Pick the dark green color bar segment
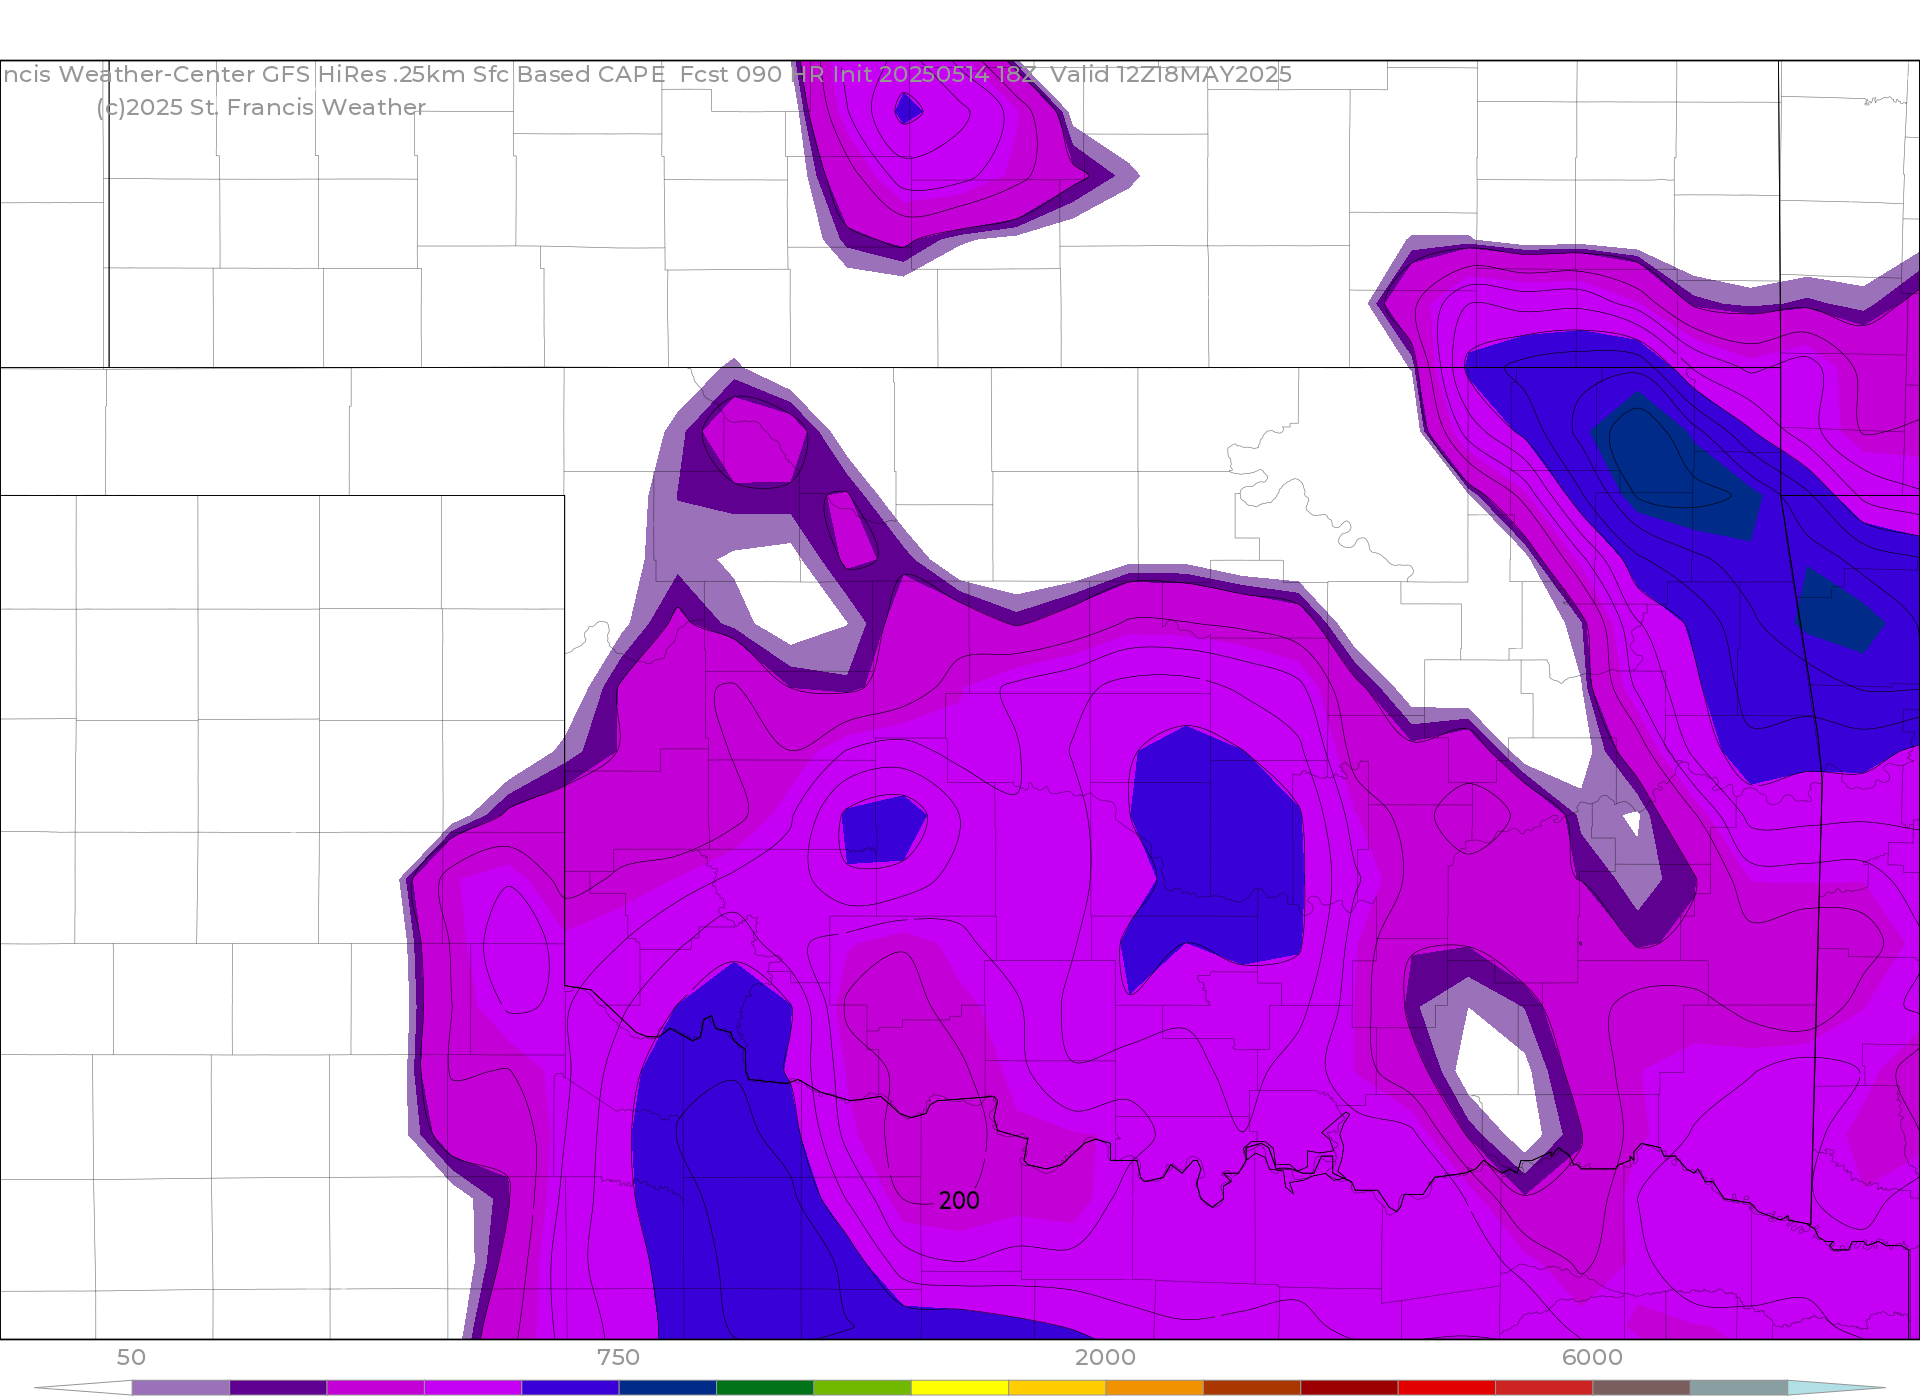Screen dimensions: 1920x1400 [765, 1387]
